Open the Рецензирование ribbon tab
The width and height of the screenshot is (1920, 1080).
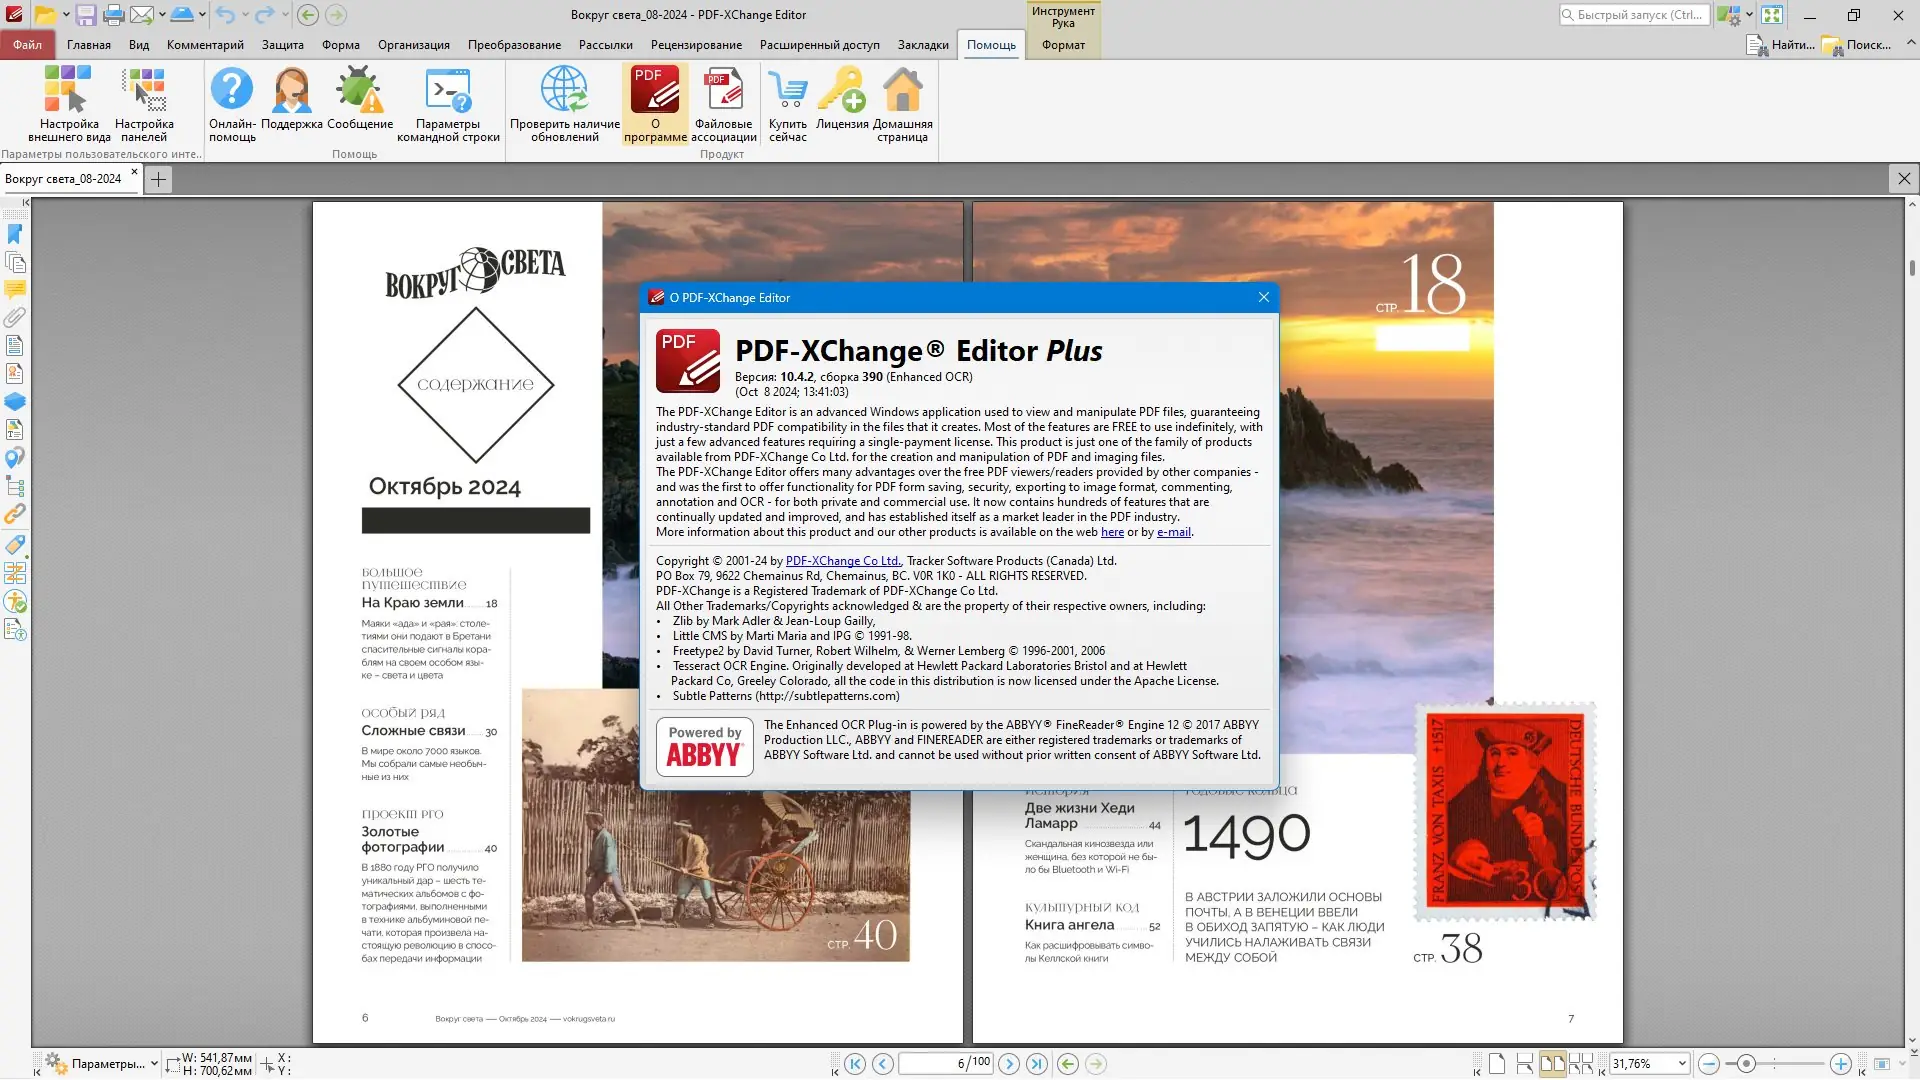click(x=696, y=45)
